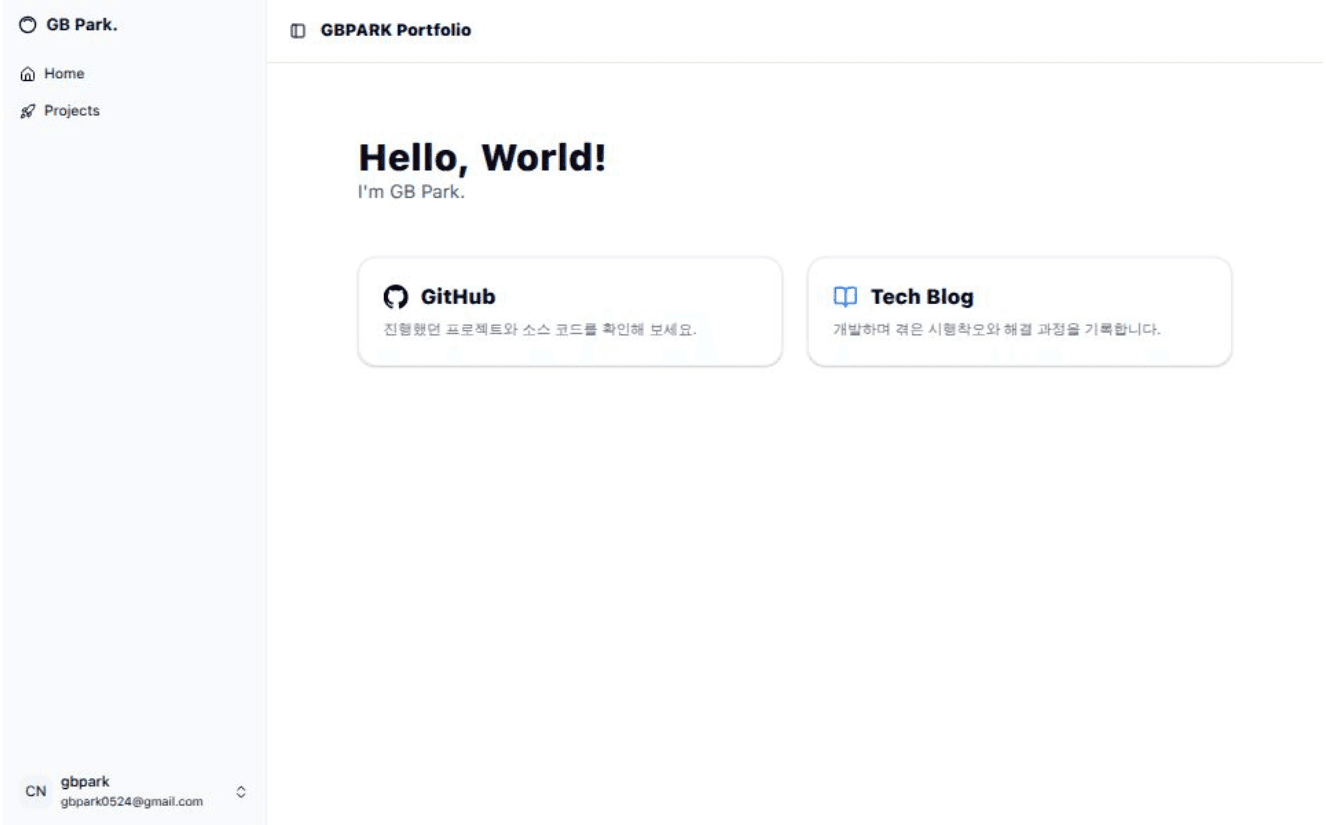Click the Projects rocket icon
The width and height of the screenshot is (1326, 825).
28,111
